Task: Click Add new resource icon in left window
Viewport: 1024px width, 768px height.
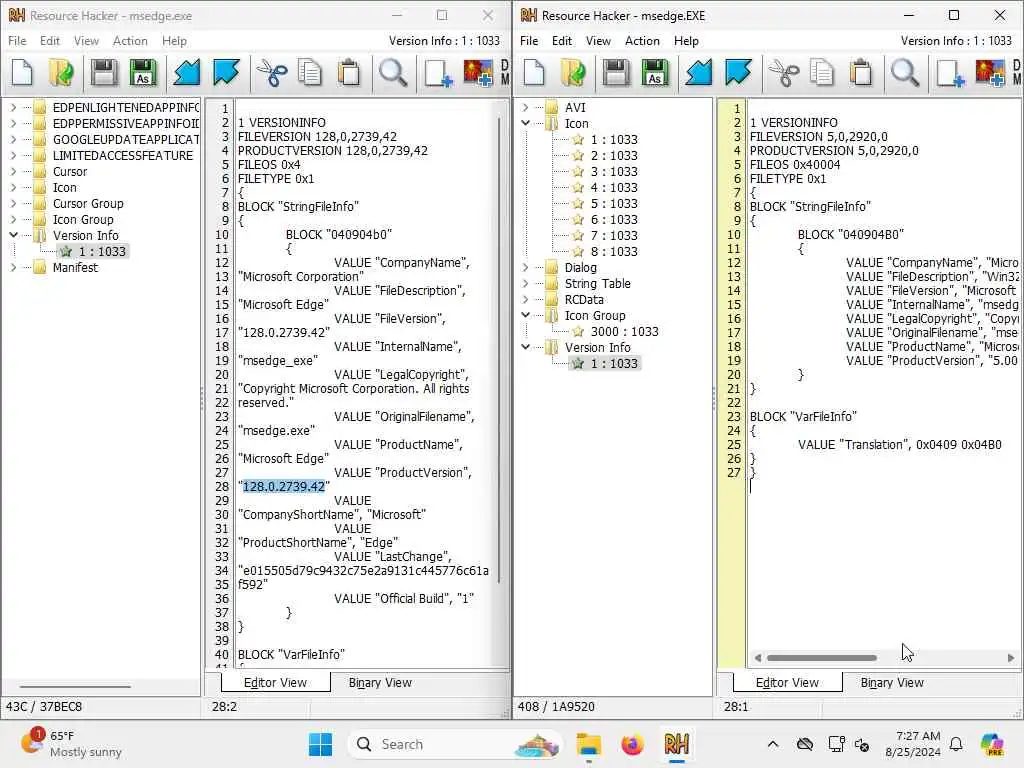Action: coord(438,72)
